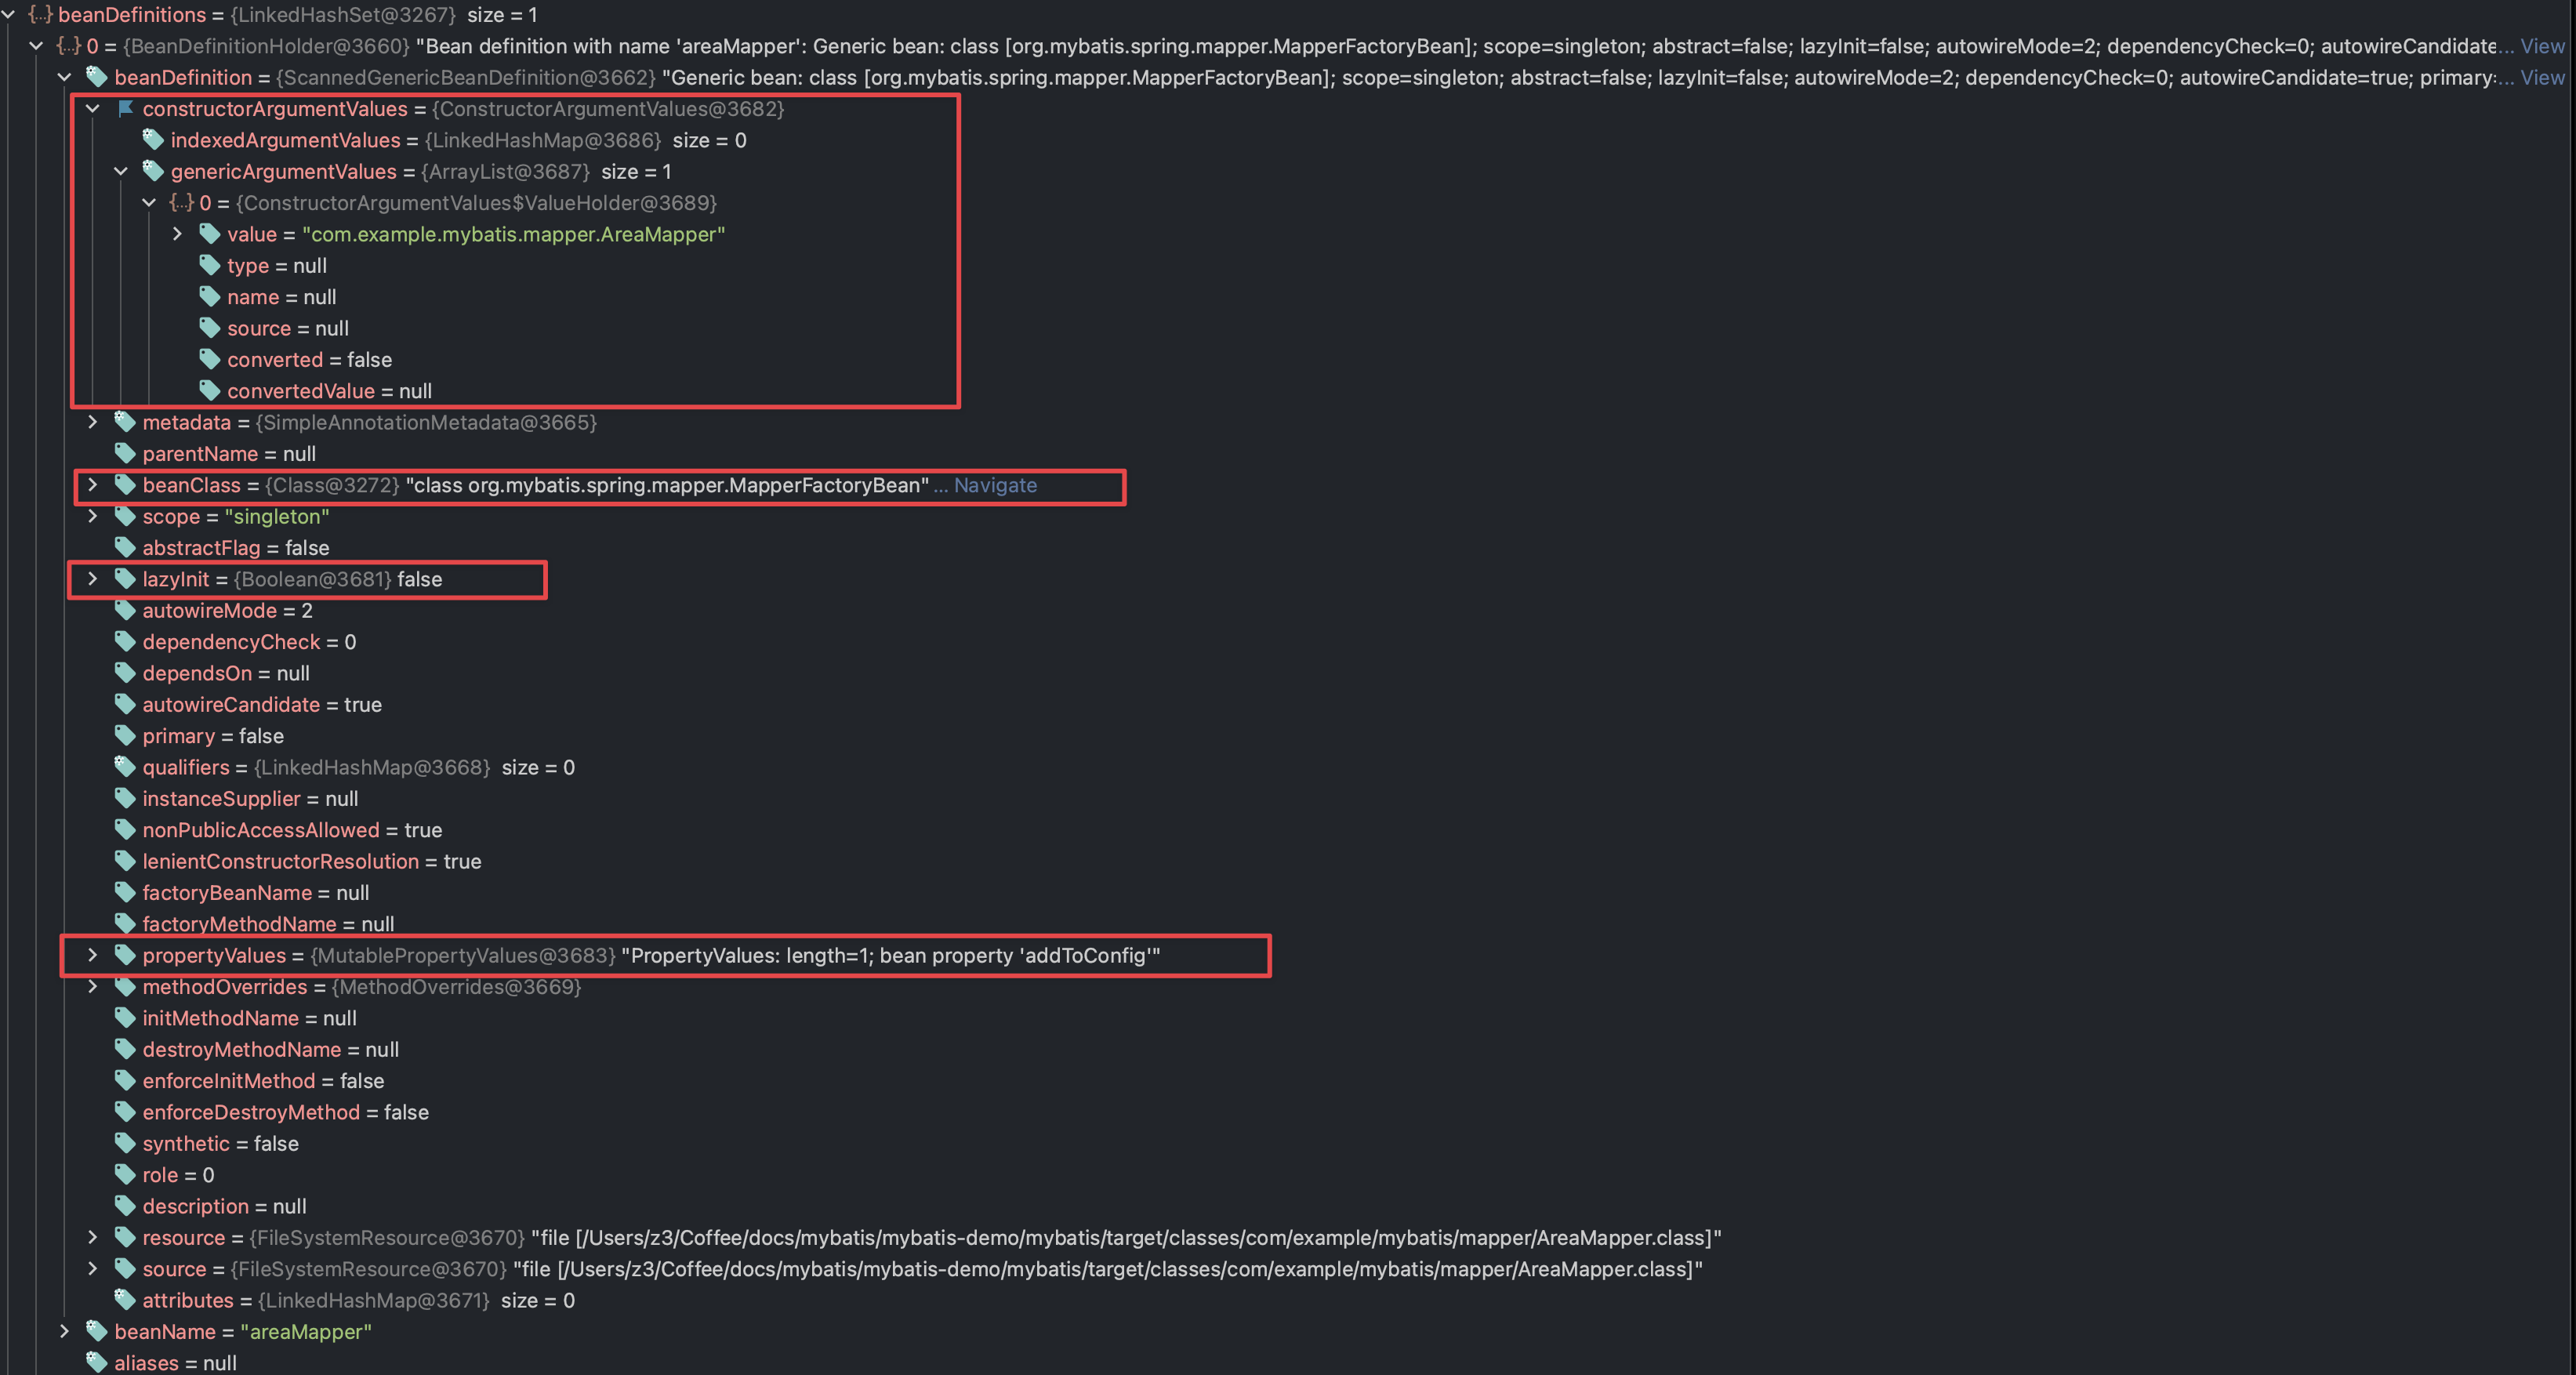The width and height of the screenshot is (2576, 1375).
Task: Click the field icon beside parentName
Action: [x=125, y=453]
